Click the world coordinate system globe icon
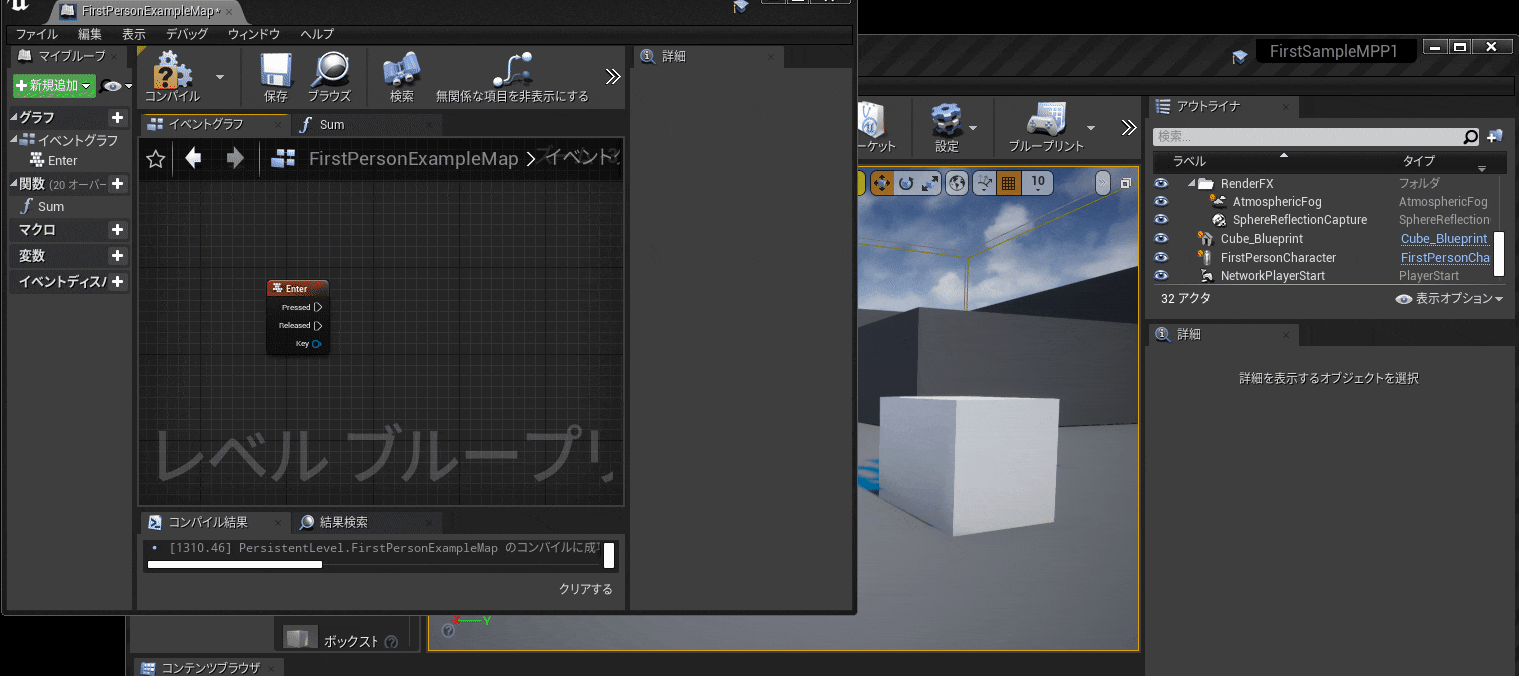 (x=955, y=183)
